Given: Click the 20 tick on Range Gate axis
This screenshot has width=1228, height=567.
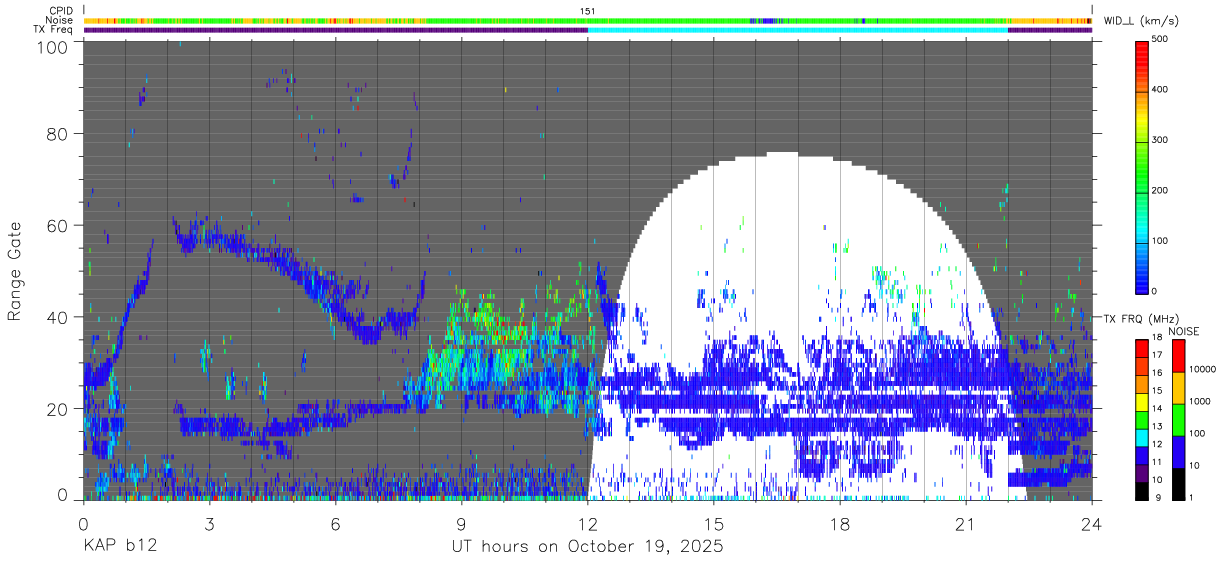Looking at the screenshot, I should [x=58, y=409].
